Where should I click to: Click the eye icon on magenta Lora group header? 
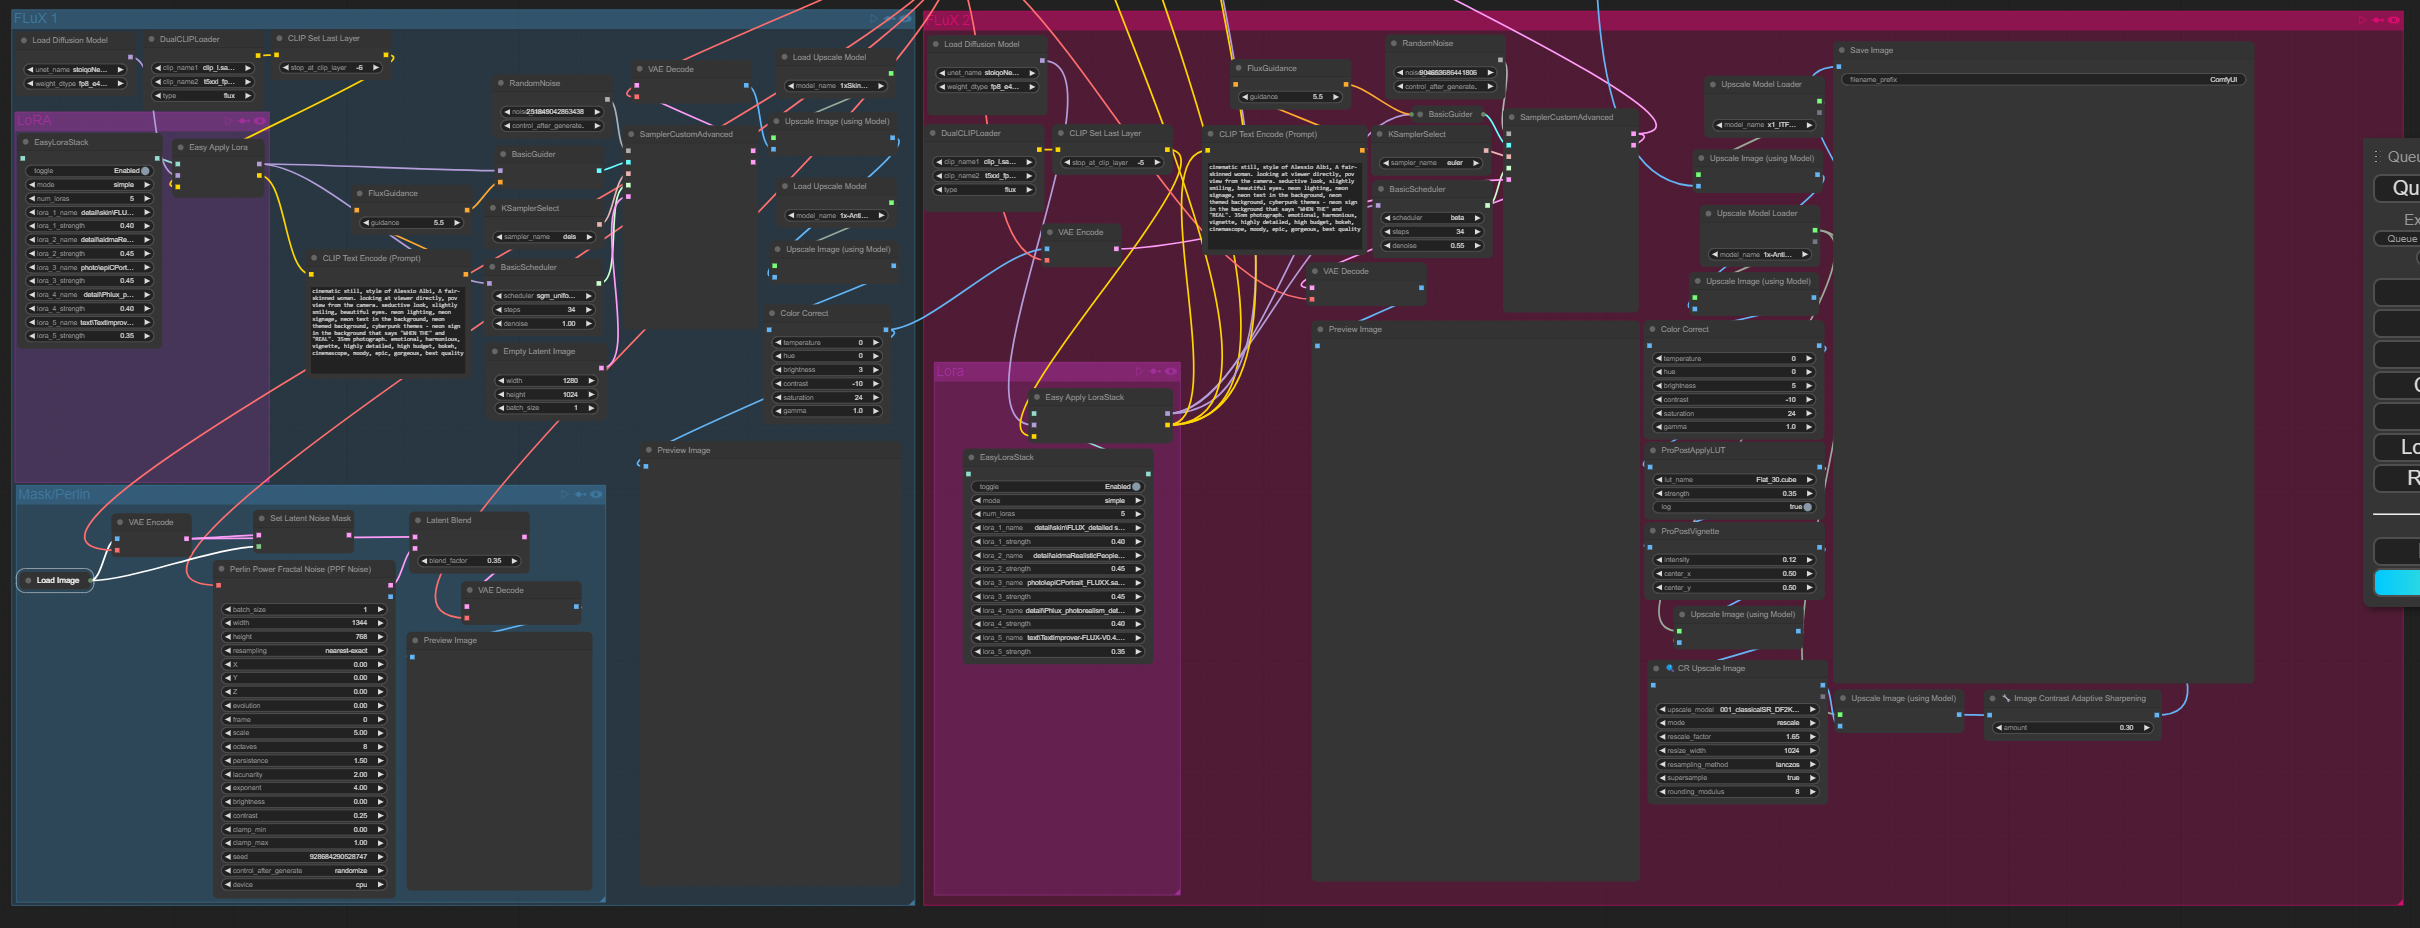coord(1171,371)
